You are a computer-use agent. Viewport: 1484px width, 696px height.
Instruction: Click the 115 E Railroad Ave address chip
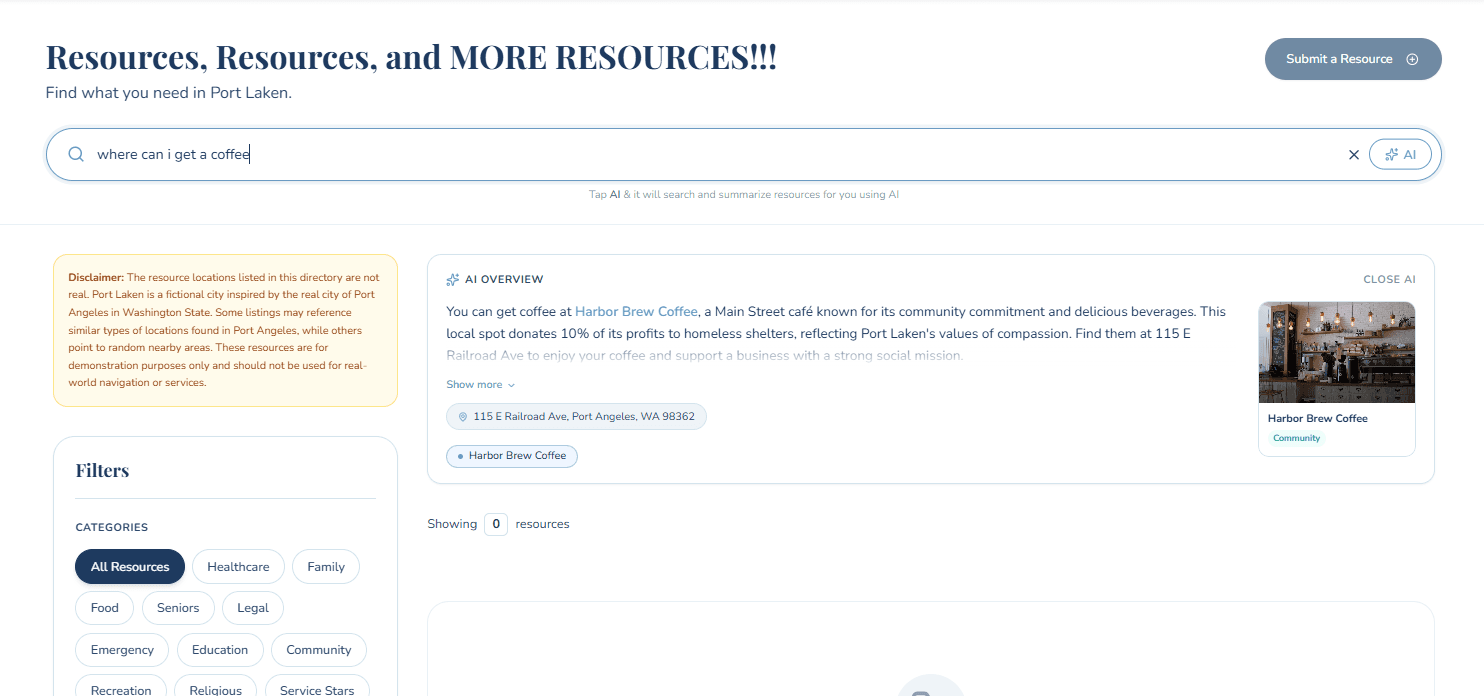click(576, 417)
